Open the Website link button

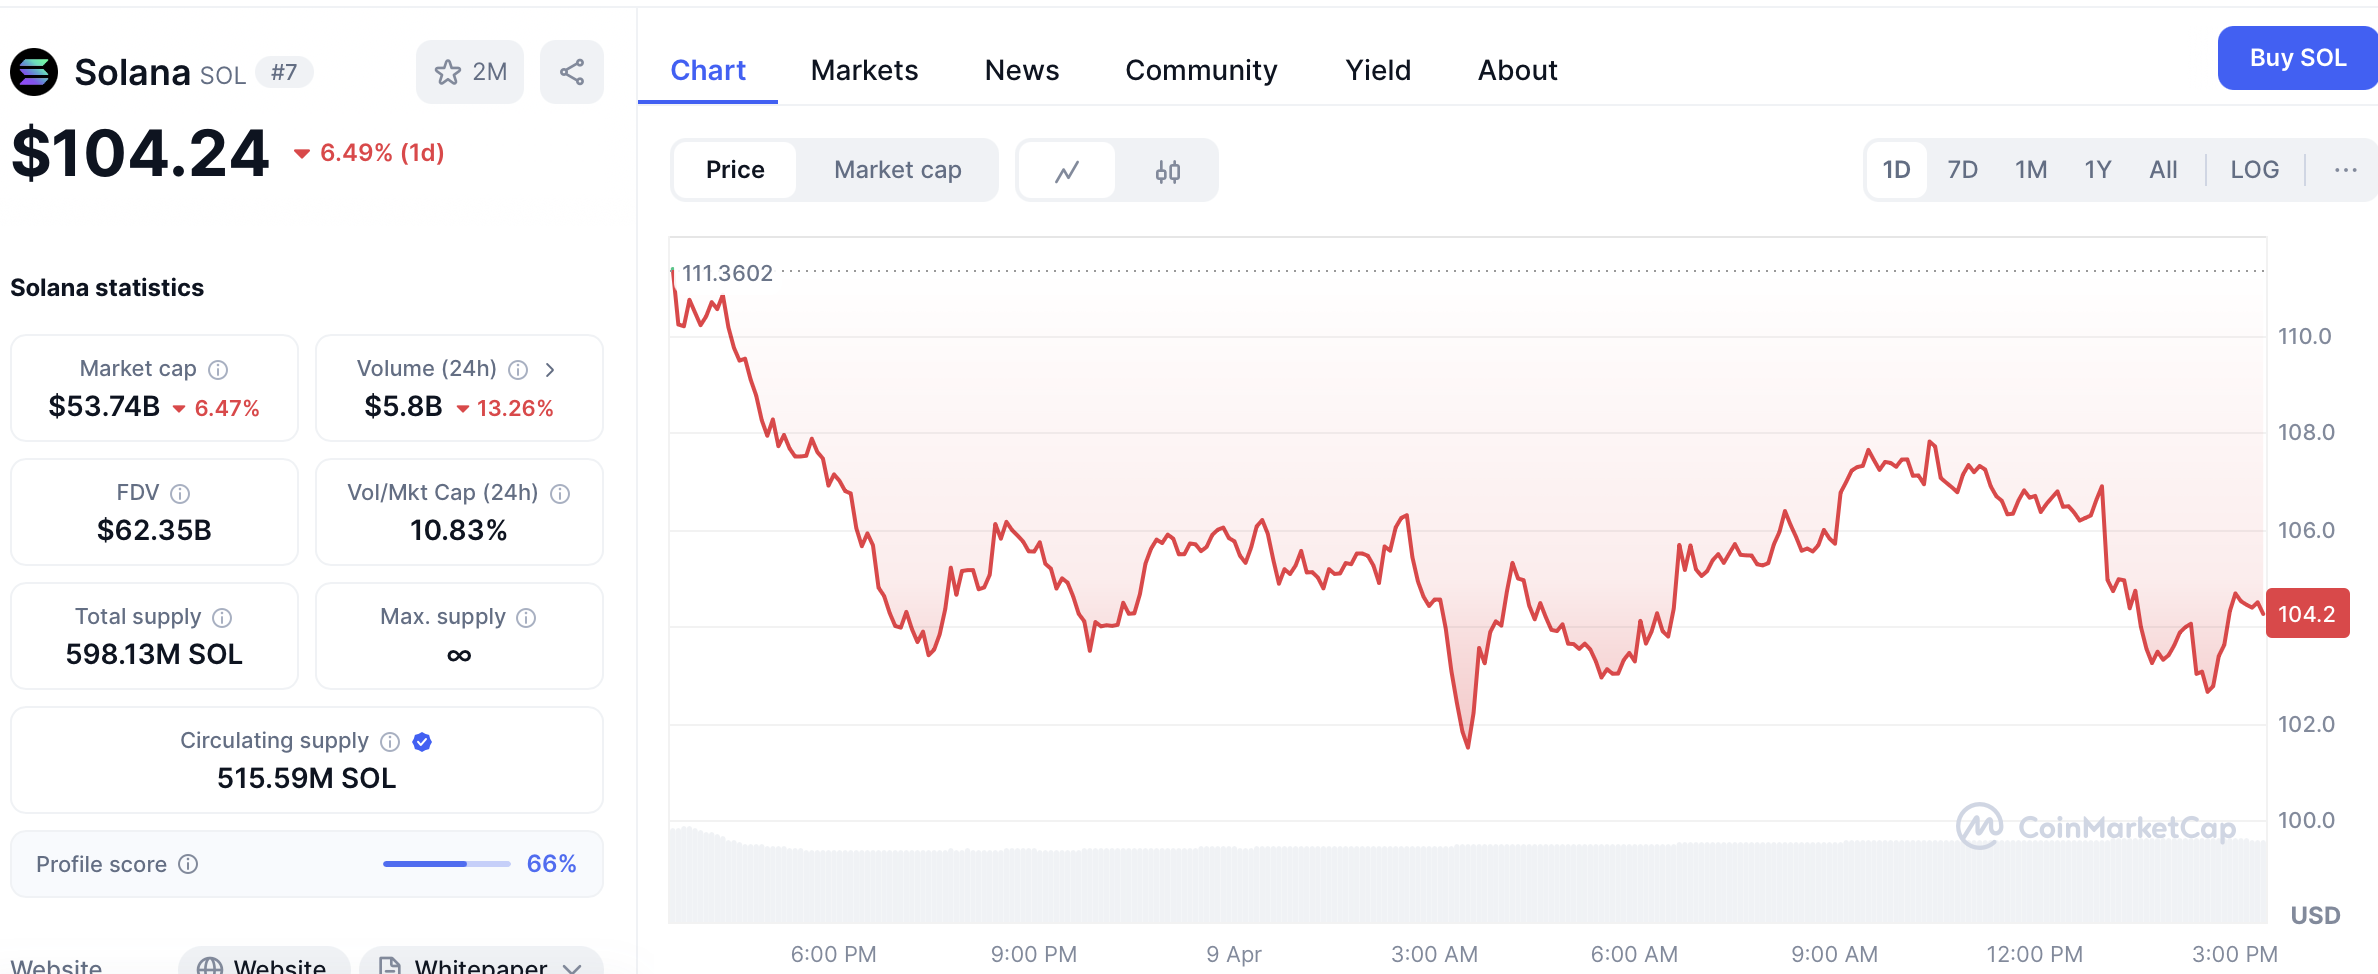point(264,965)
